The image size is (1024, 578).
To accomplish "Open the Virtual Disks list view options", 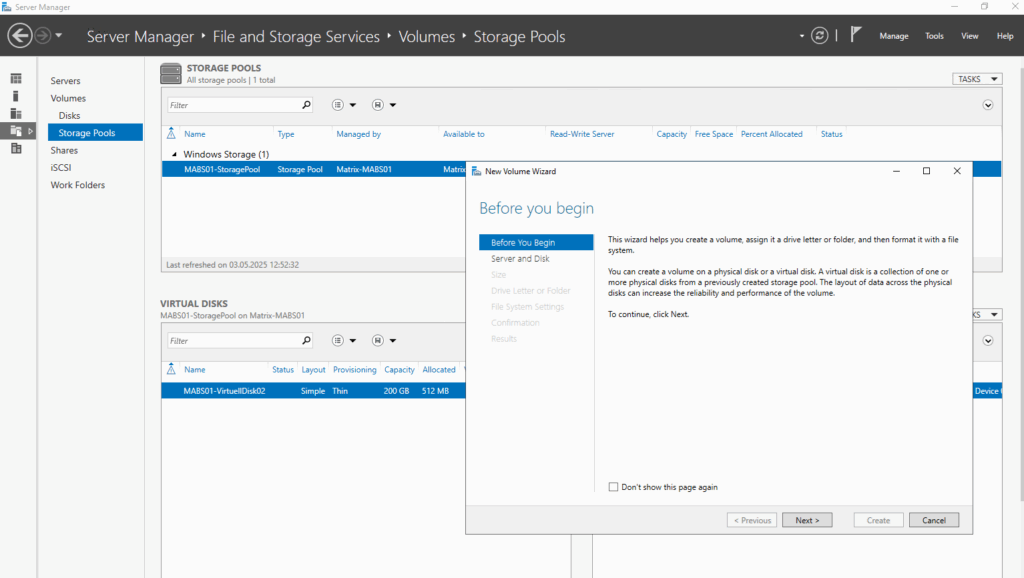I will [x=344, y=340].
